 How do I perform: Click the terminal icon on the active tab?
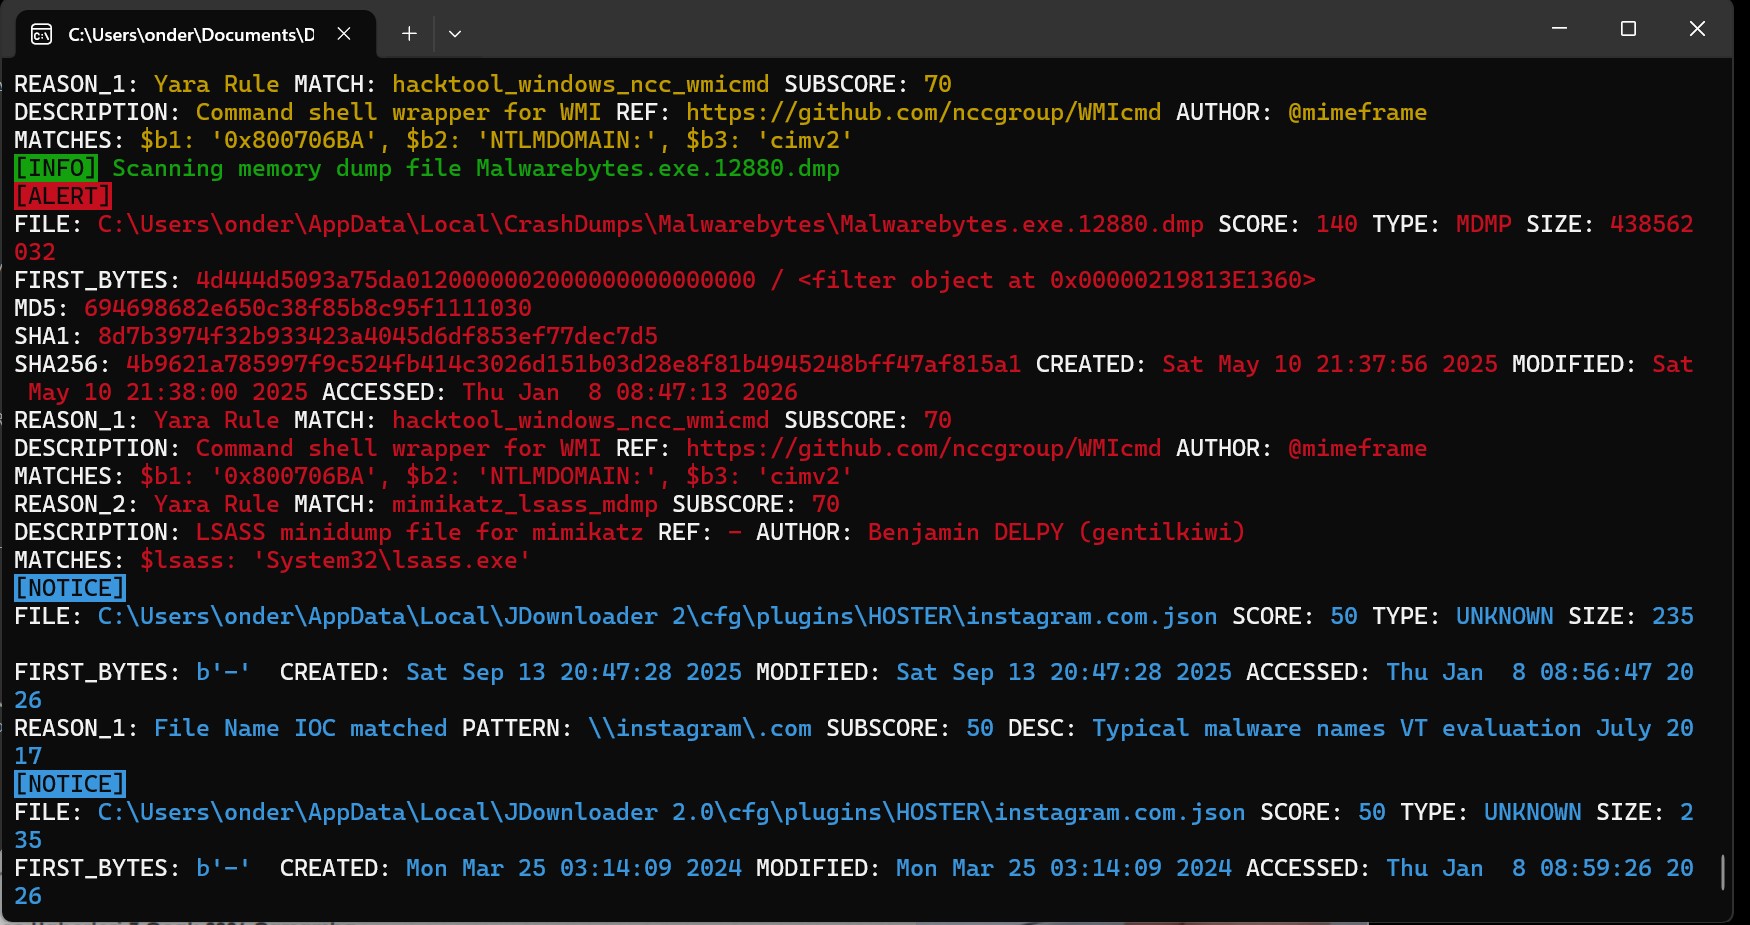42,35
